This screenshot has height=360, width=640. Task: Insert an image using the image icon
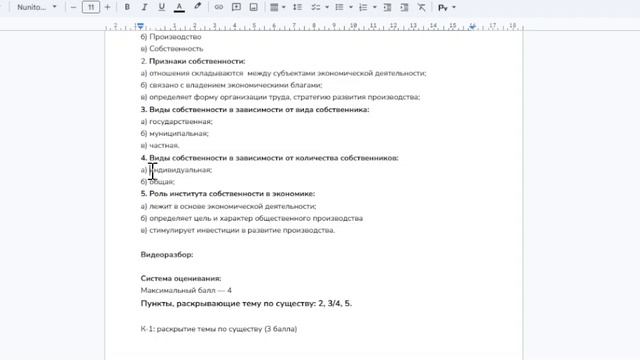pos(253,7)
